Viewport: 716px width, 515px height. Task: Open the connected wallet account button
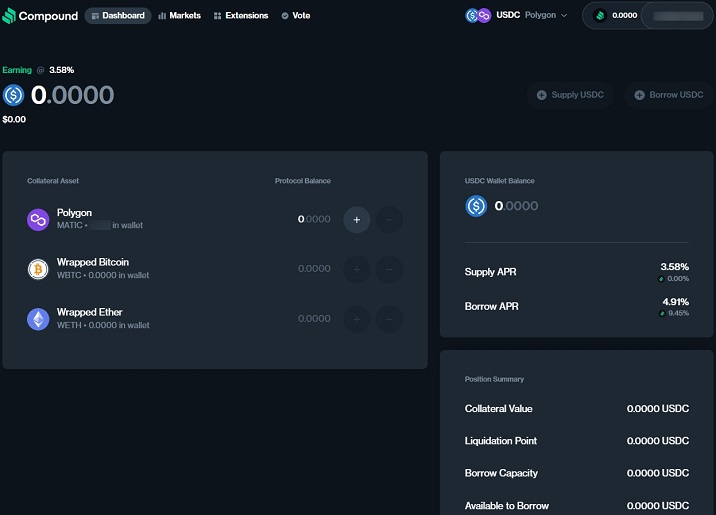(x=678, y=16)
